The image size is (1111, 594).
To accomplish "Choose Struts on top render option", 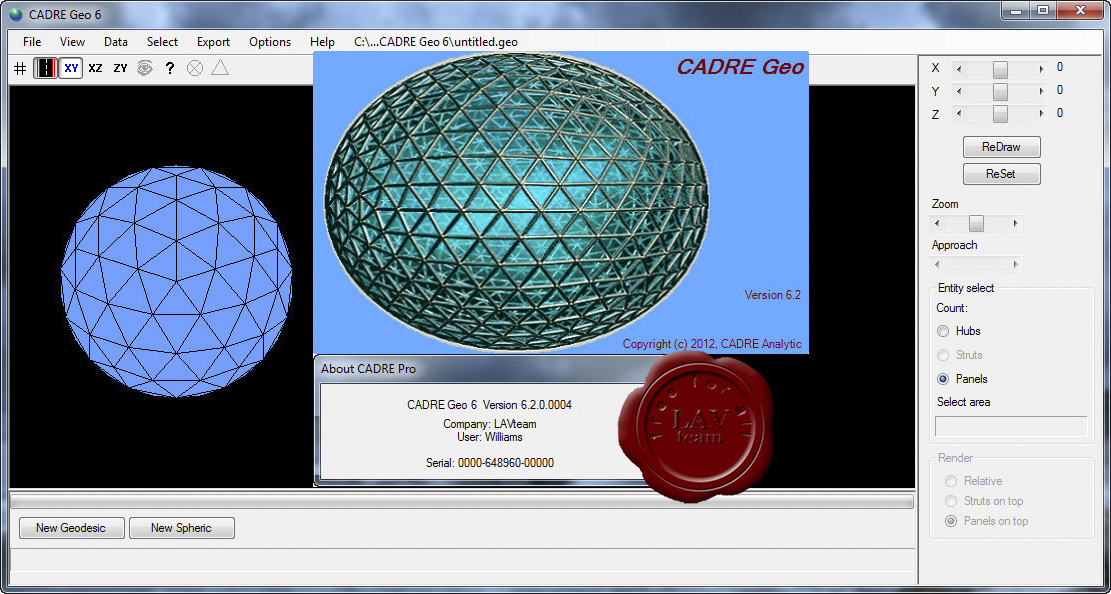I will point(951,501).
